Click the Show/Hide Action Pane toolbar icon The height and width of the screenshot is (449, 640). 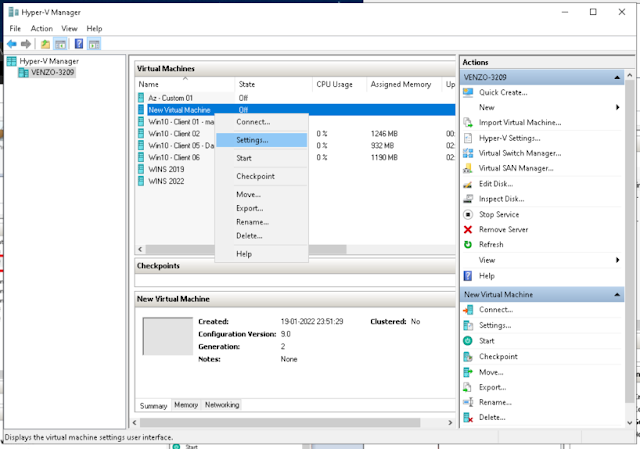(94, 44)
